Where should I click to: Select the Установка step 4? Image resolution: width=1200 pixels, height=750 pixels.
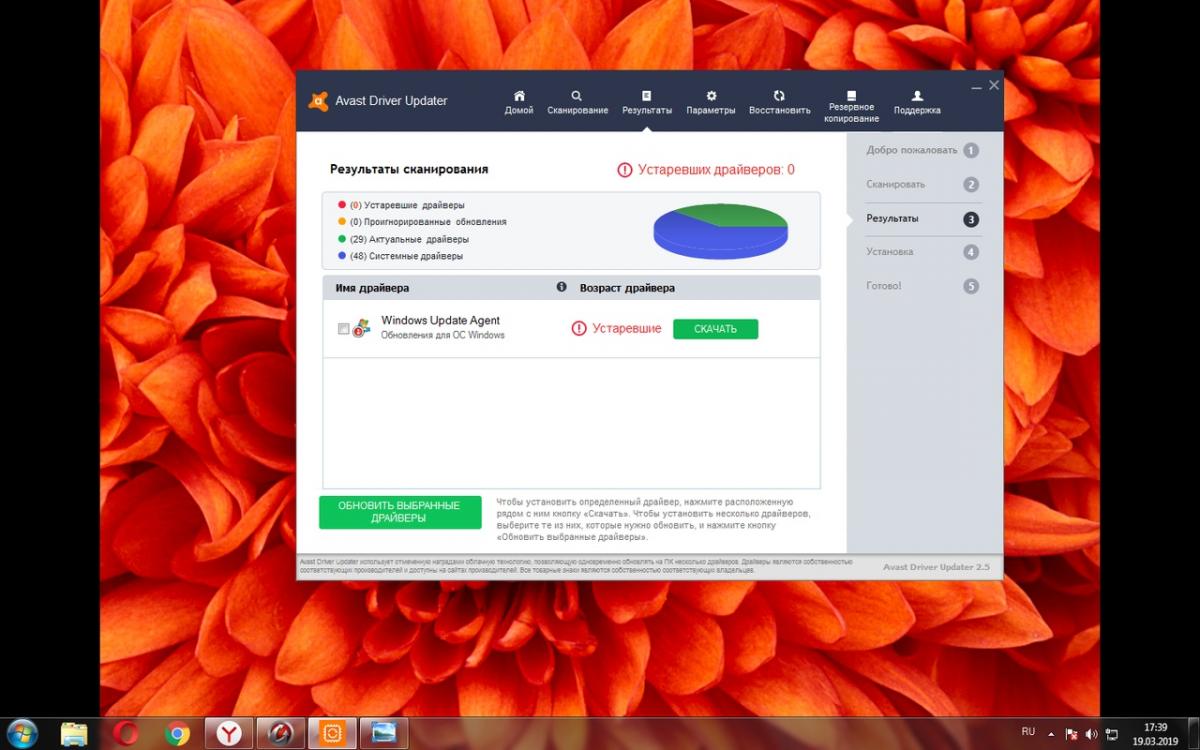(922, 252)
